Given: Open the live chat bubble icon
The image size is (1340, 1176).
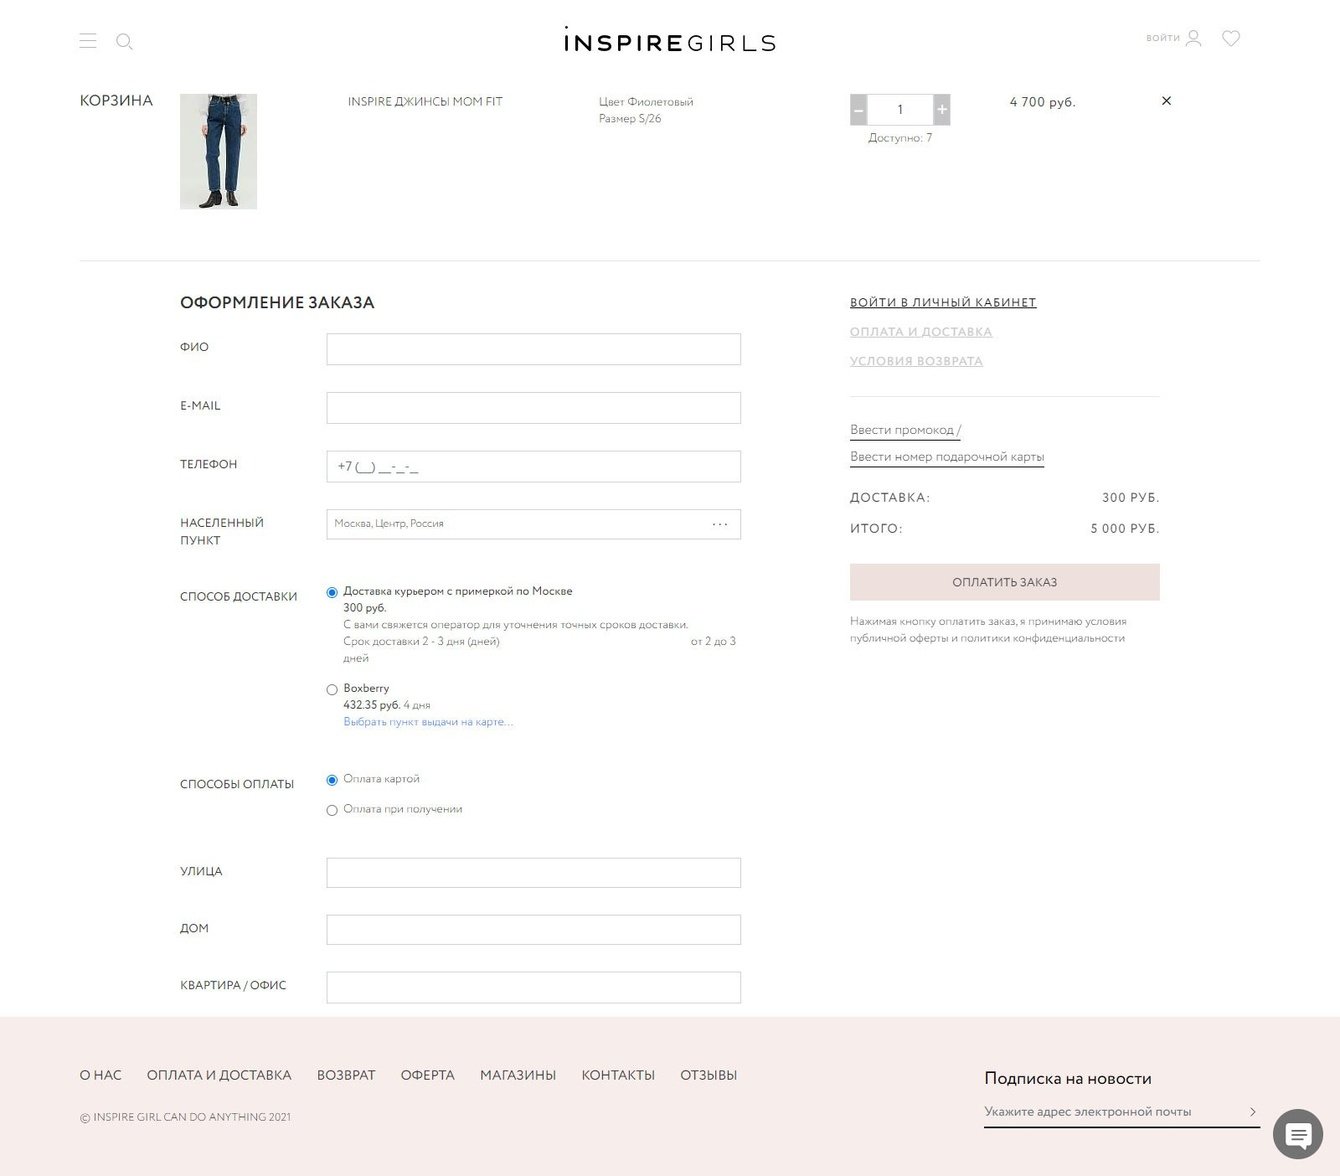Looking at the screenshot, I should coord(1298,1134).
